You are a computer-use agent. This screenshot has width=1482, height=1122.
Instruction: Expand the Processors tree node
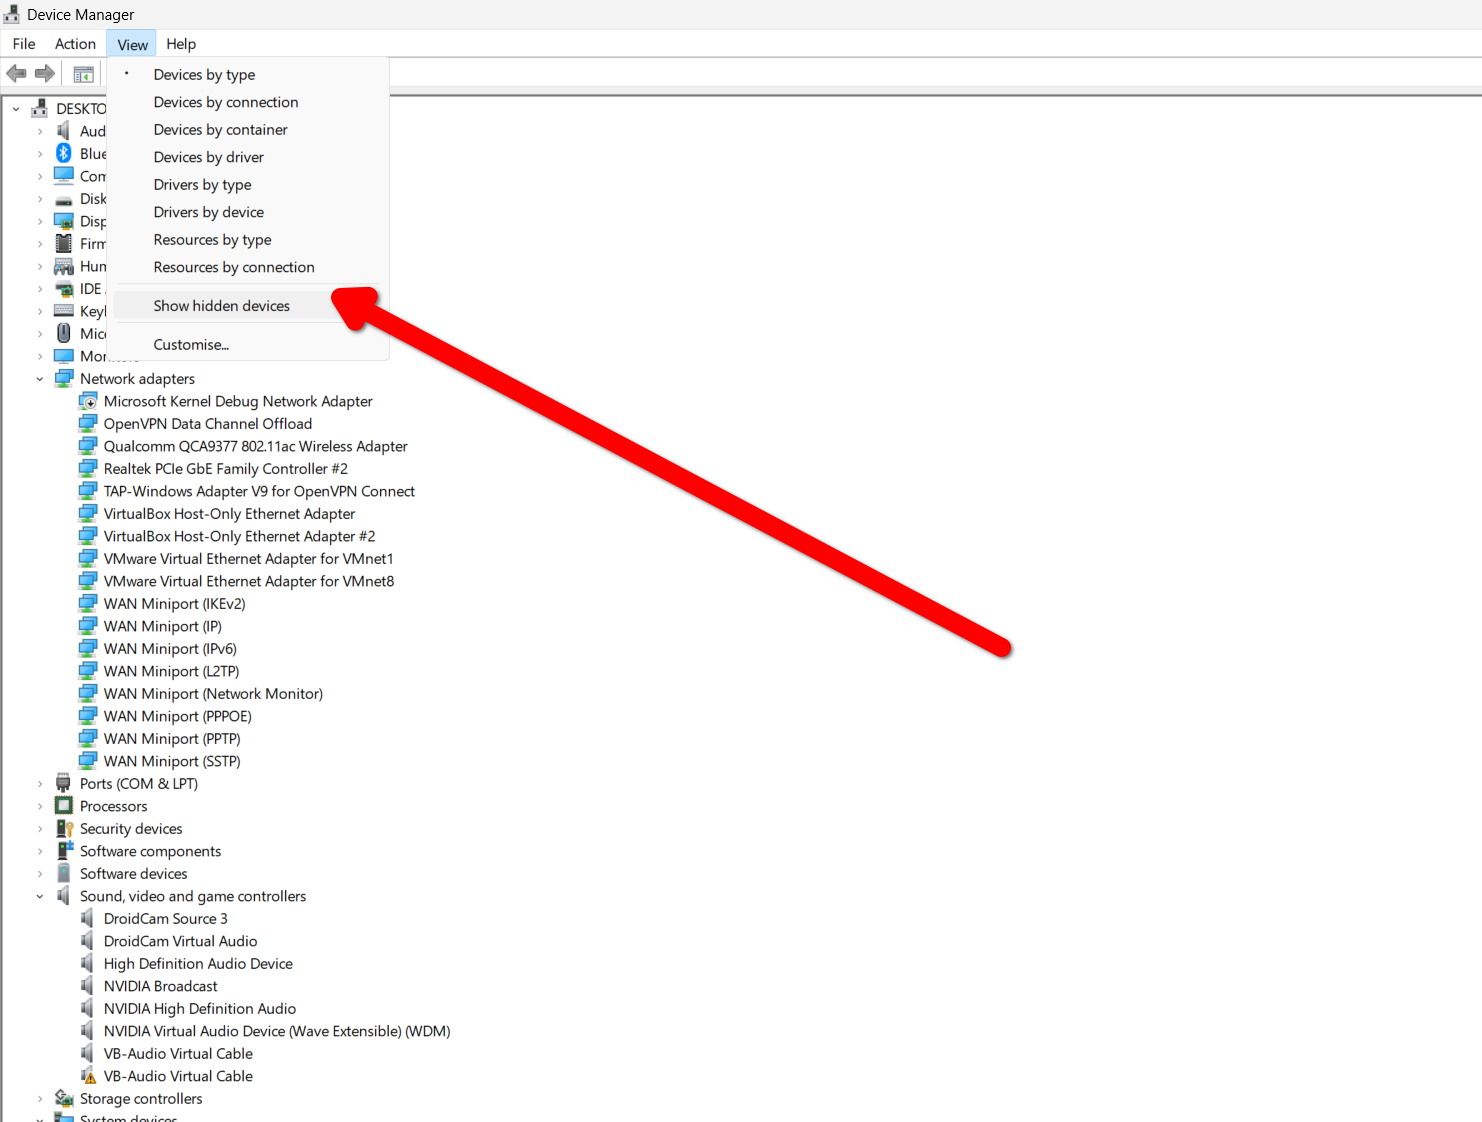pos(40,805)
